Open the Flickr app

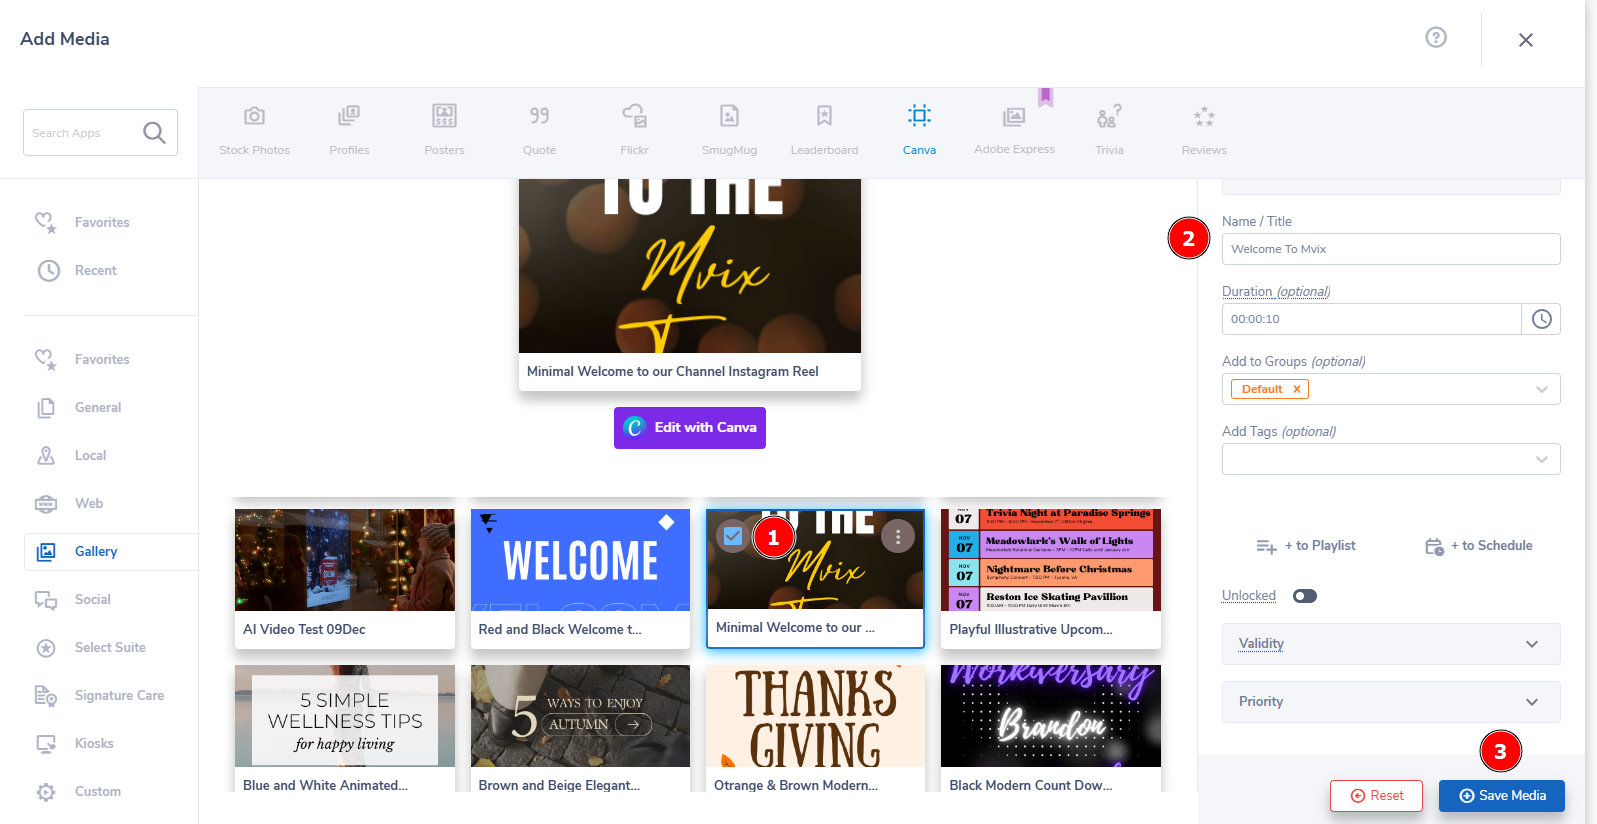click(634, 130)
